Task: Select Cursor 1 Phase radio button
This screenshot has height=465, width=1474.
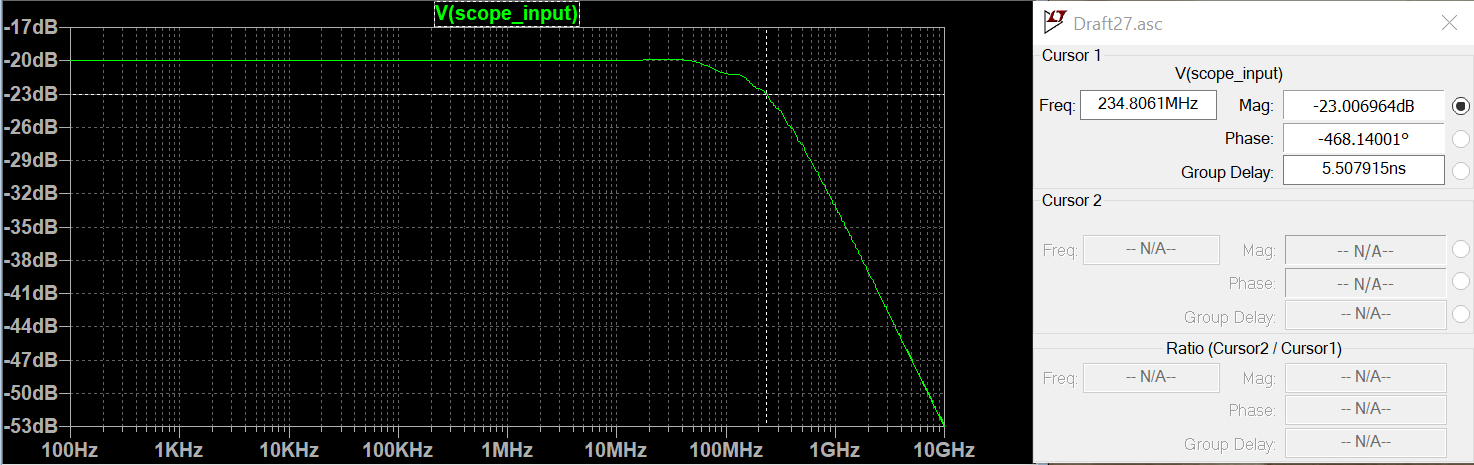Action: click(x=1460, y=138)
